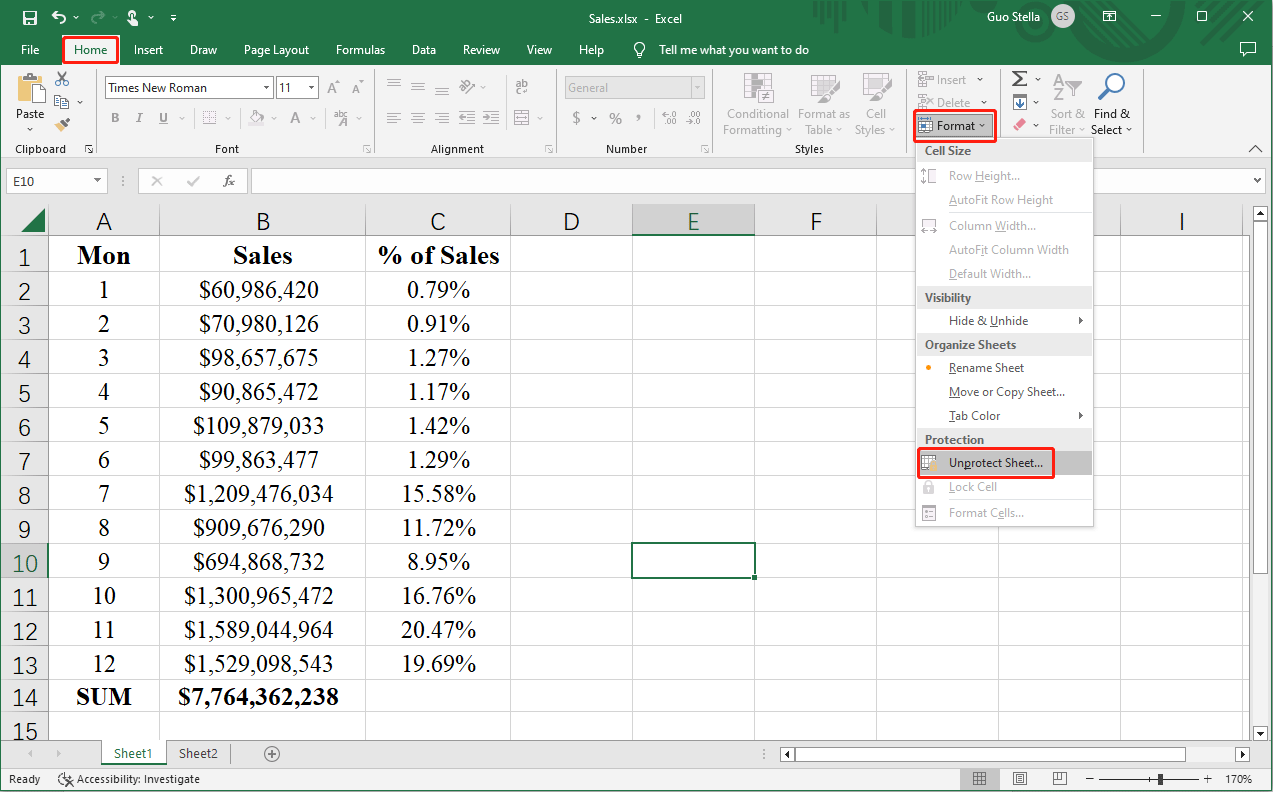Open the Share comments icon at top right
The height and width of the screenshot is (792, 1273).
[x=1247, y=49]
